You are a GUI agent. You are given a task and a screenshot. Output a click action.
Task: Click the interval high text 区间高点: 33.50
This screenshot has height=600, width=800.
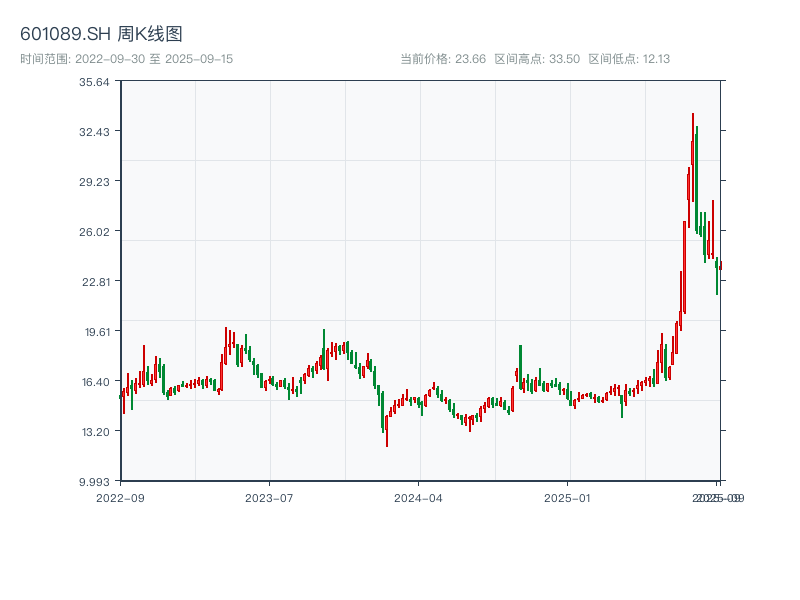[537, 59]
